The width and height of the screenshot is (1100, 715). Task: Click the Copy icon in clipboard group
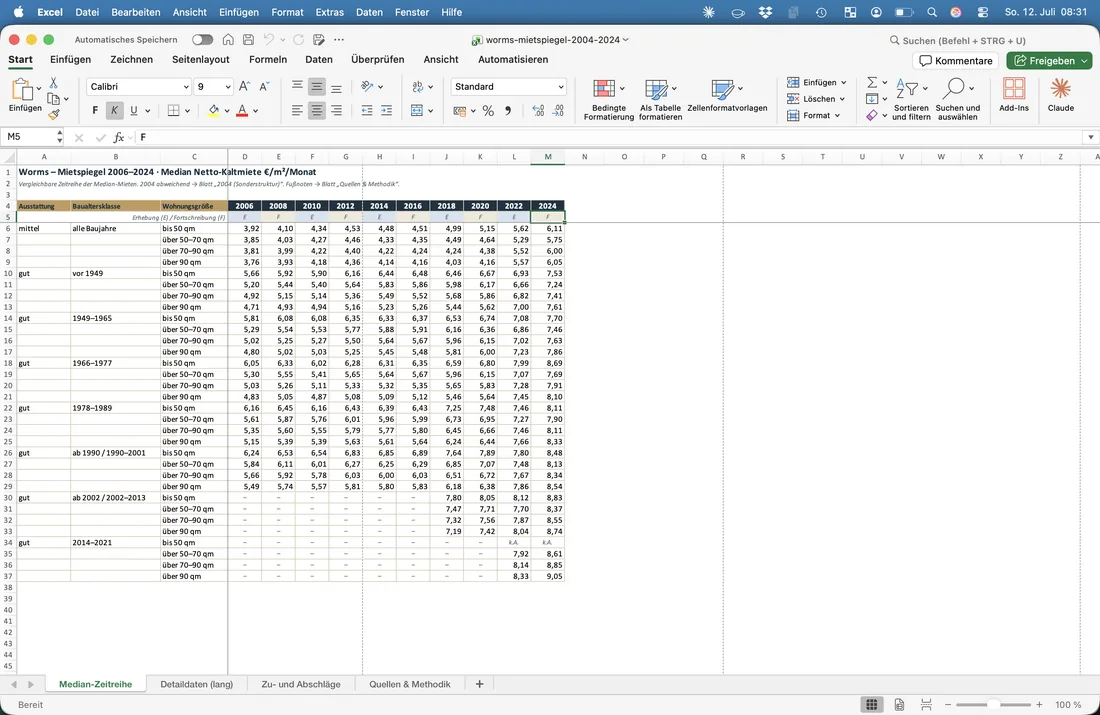pyautogui.click(x=53, y=99)
